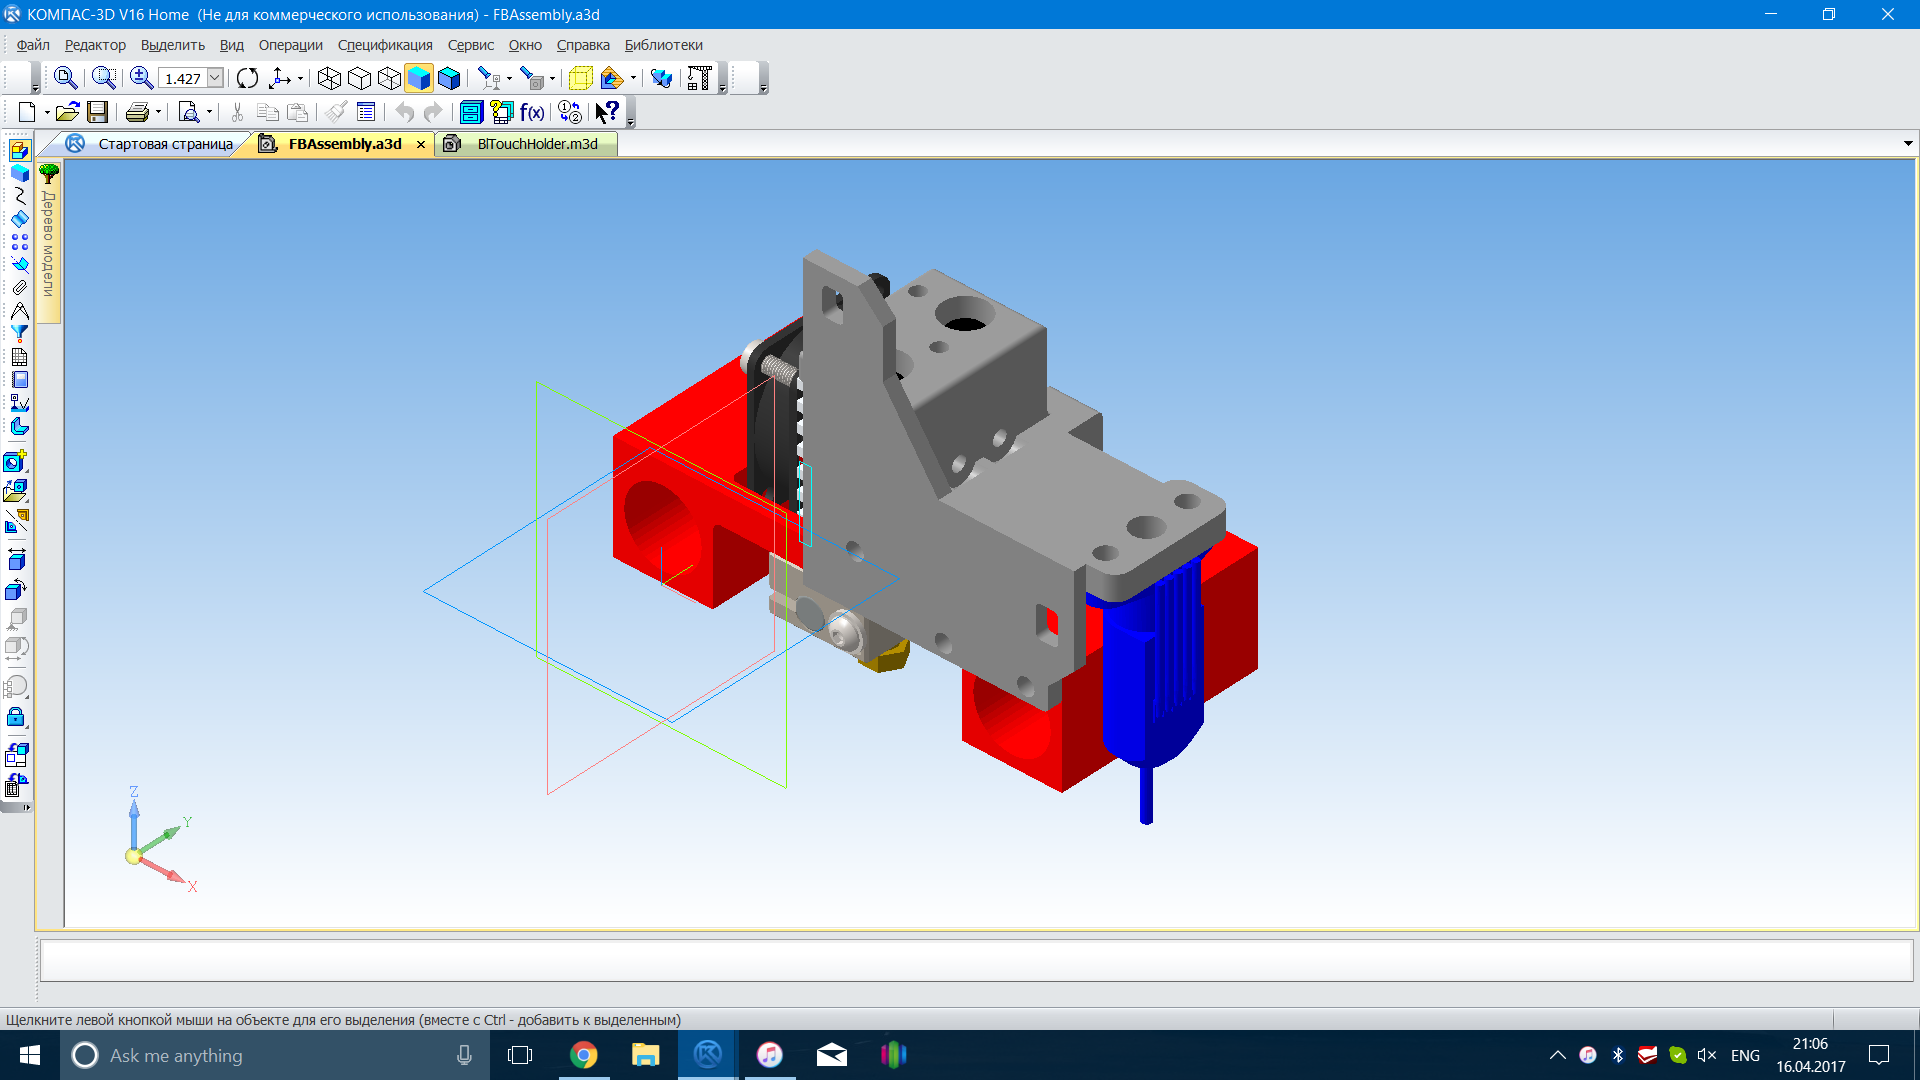
Task: Click the model tree icon
Action: click(49, 174)
